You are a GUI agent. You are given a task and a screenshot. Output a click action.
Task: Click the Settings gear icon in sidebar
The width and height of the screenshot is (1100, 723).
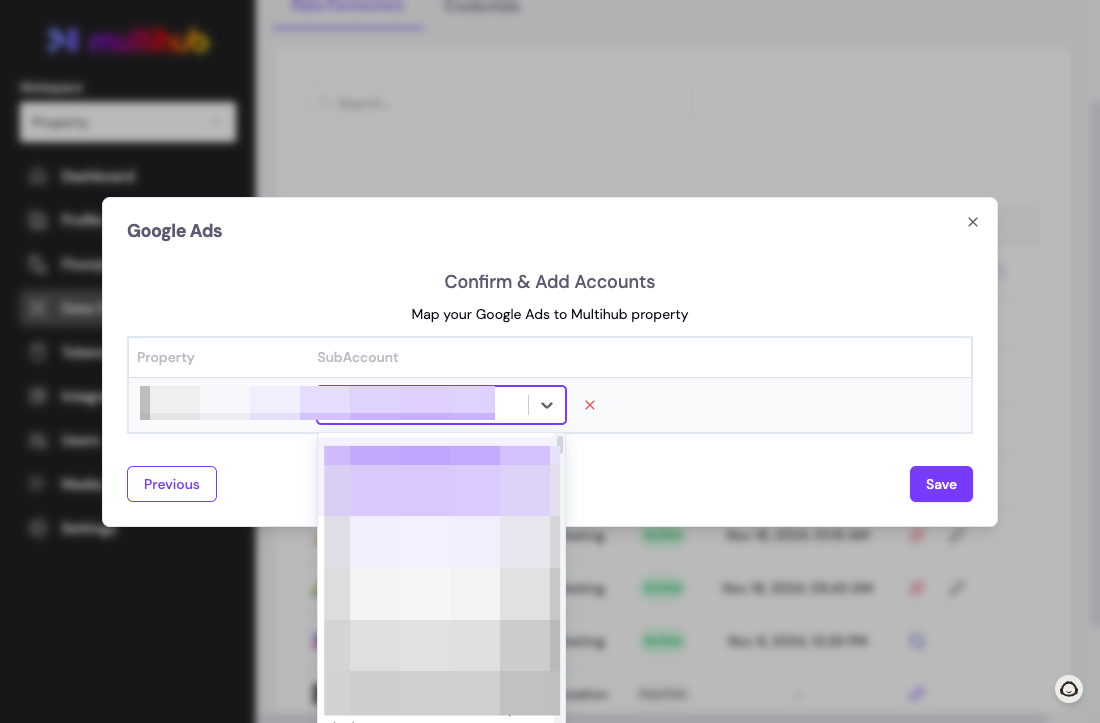(x=38, y=528)
